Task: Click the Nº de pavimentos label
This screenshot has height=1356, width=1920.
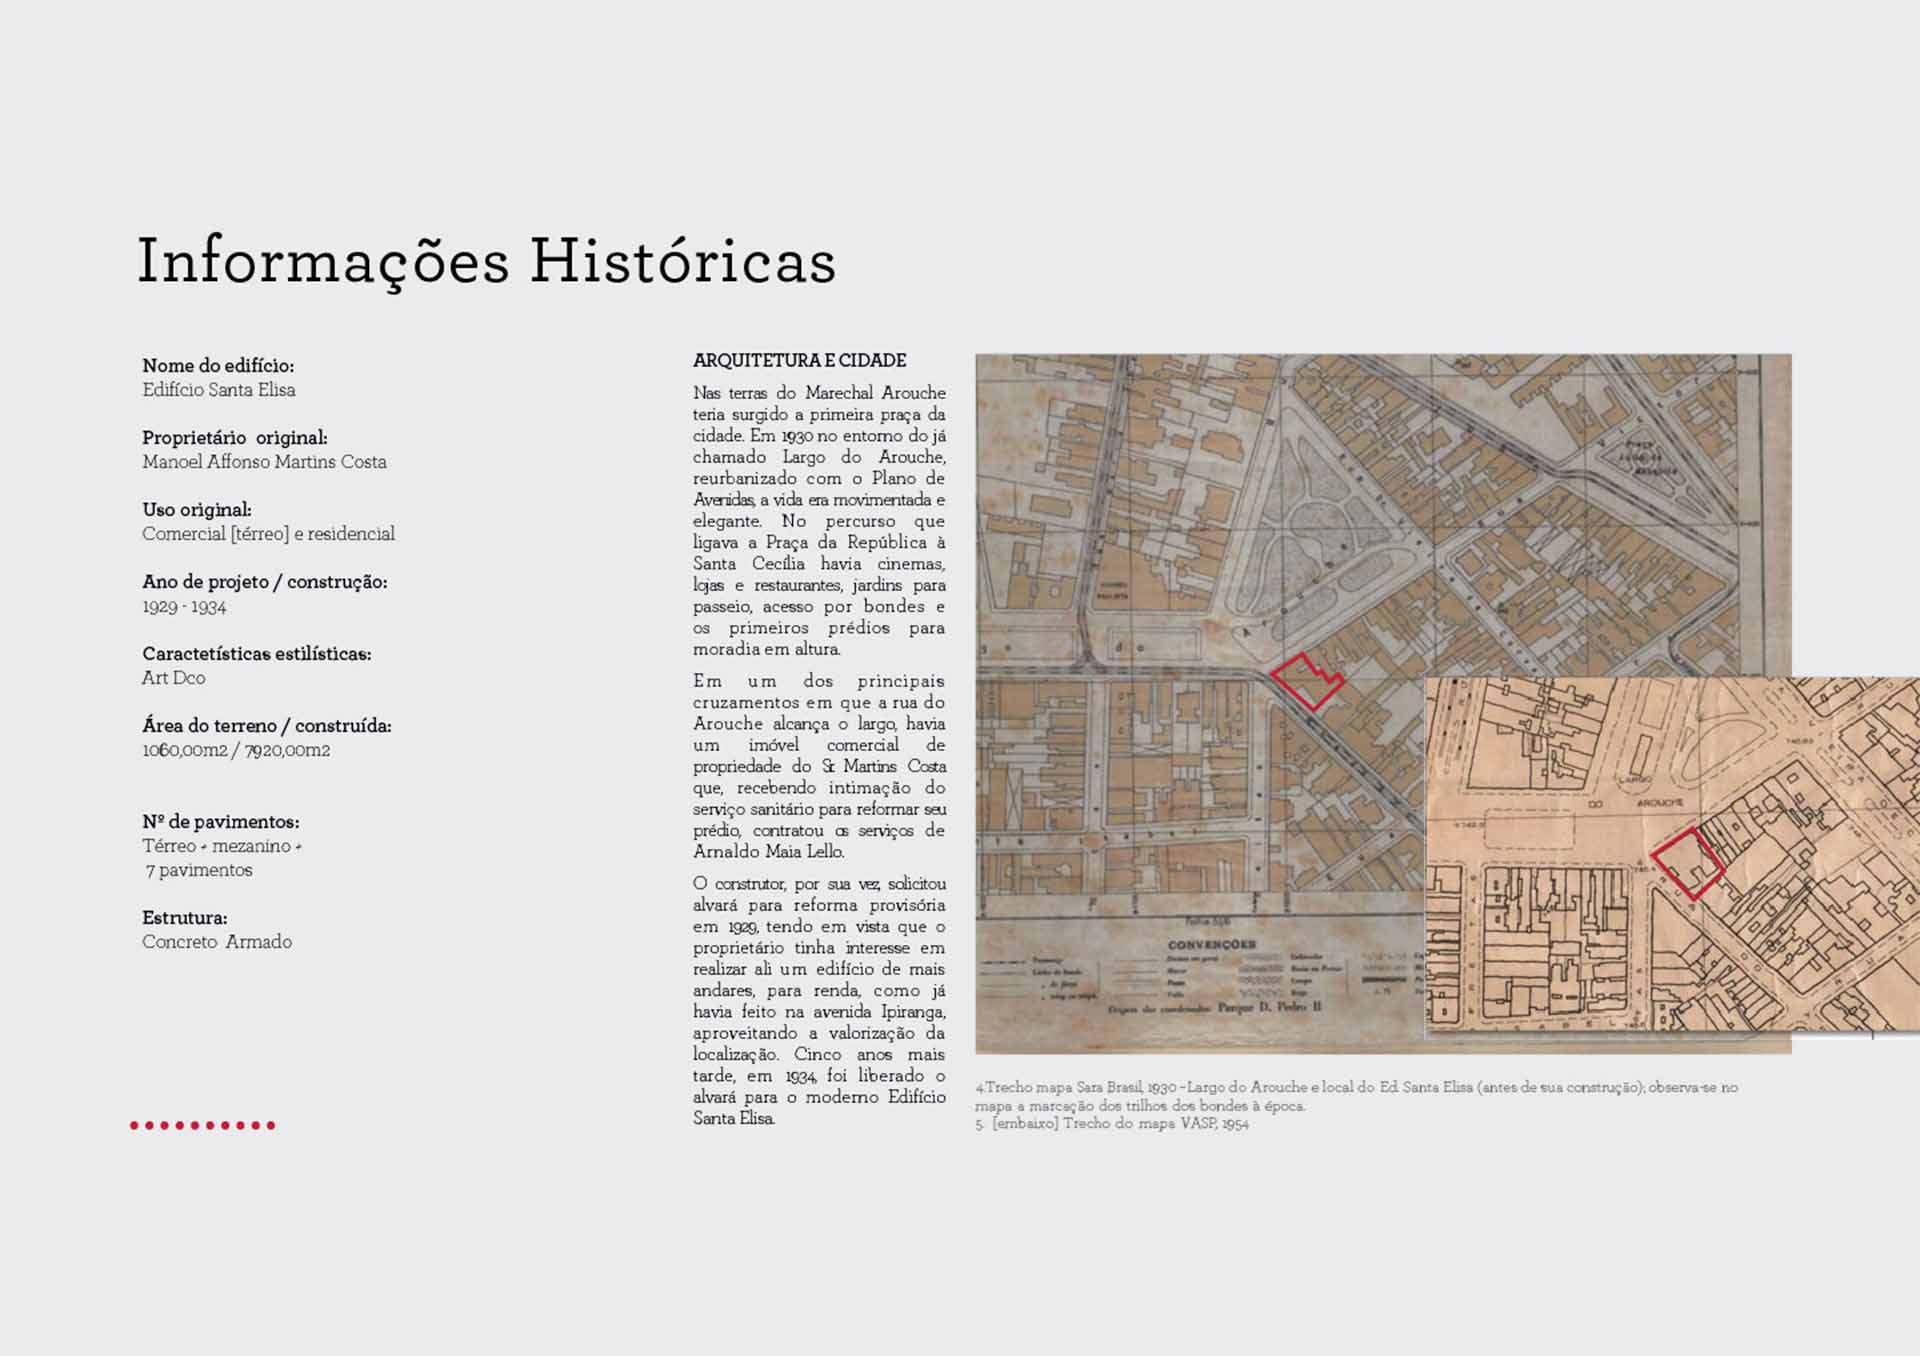Action: (x=221, y=822)
